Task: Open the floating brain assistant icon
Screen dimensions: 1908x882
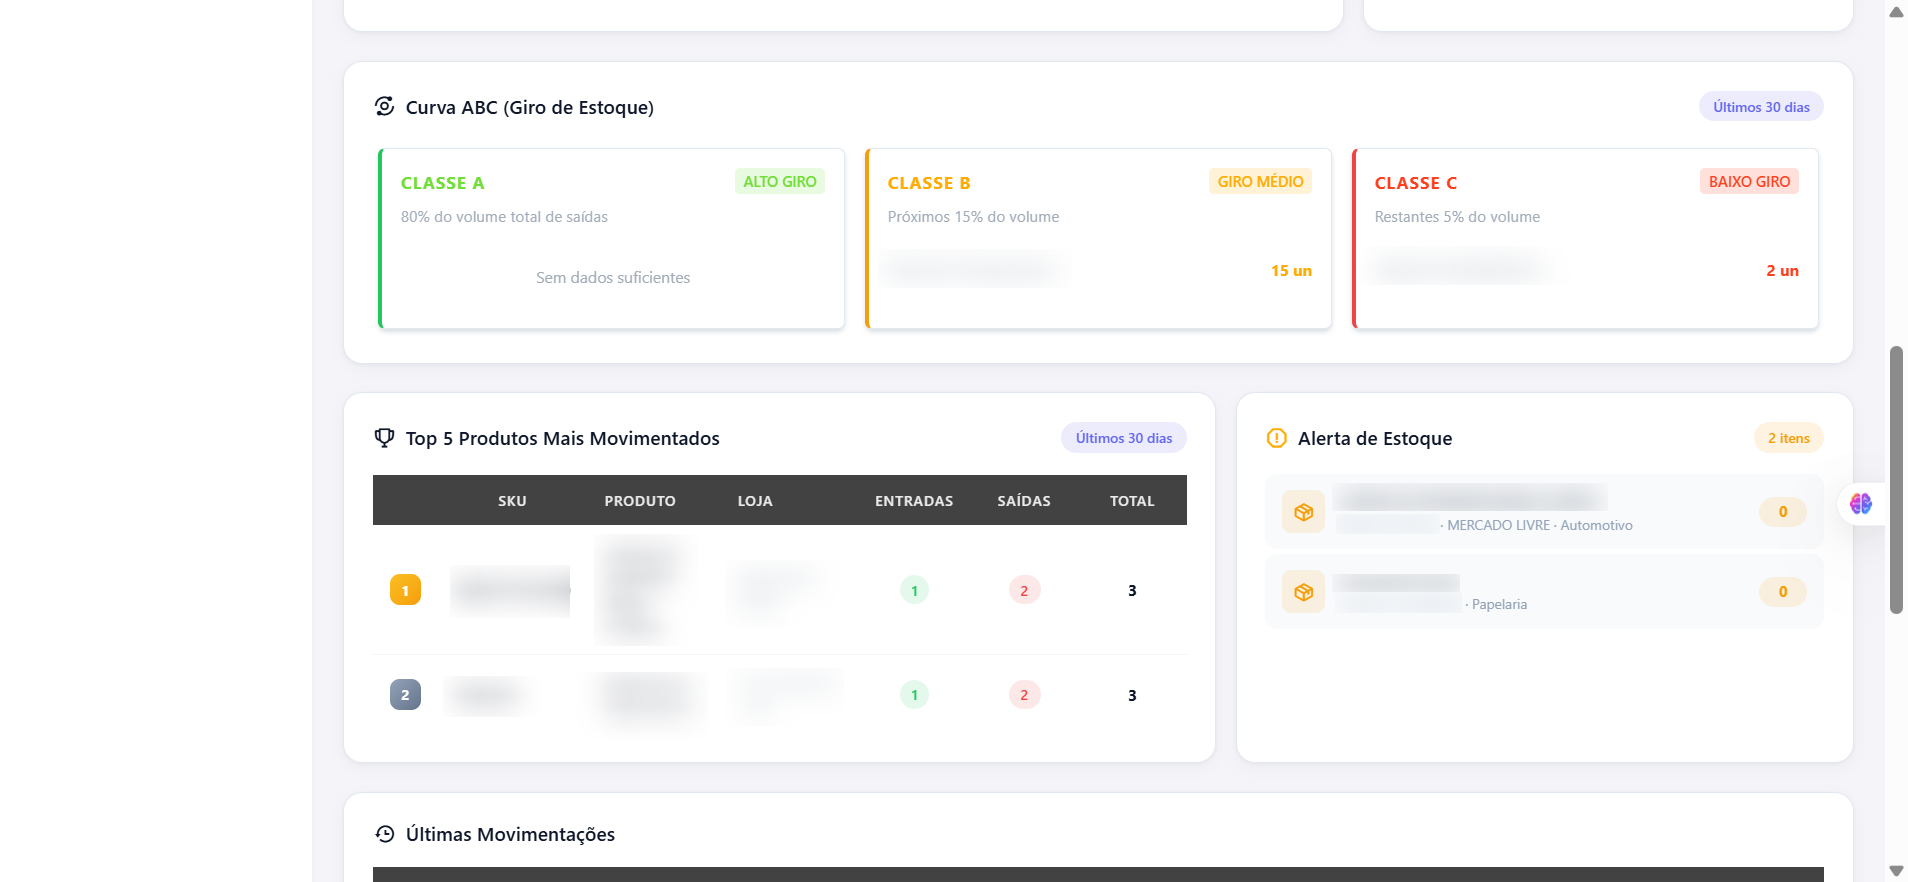Action: 1861,504
